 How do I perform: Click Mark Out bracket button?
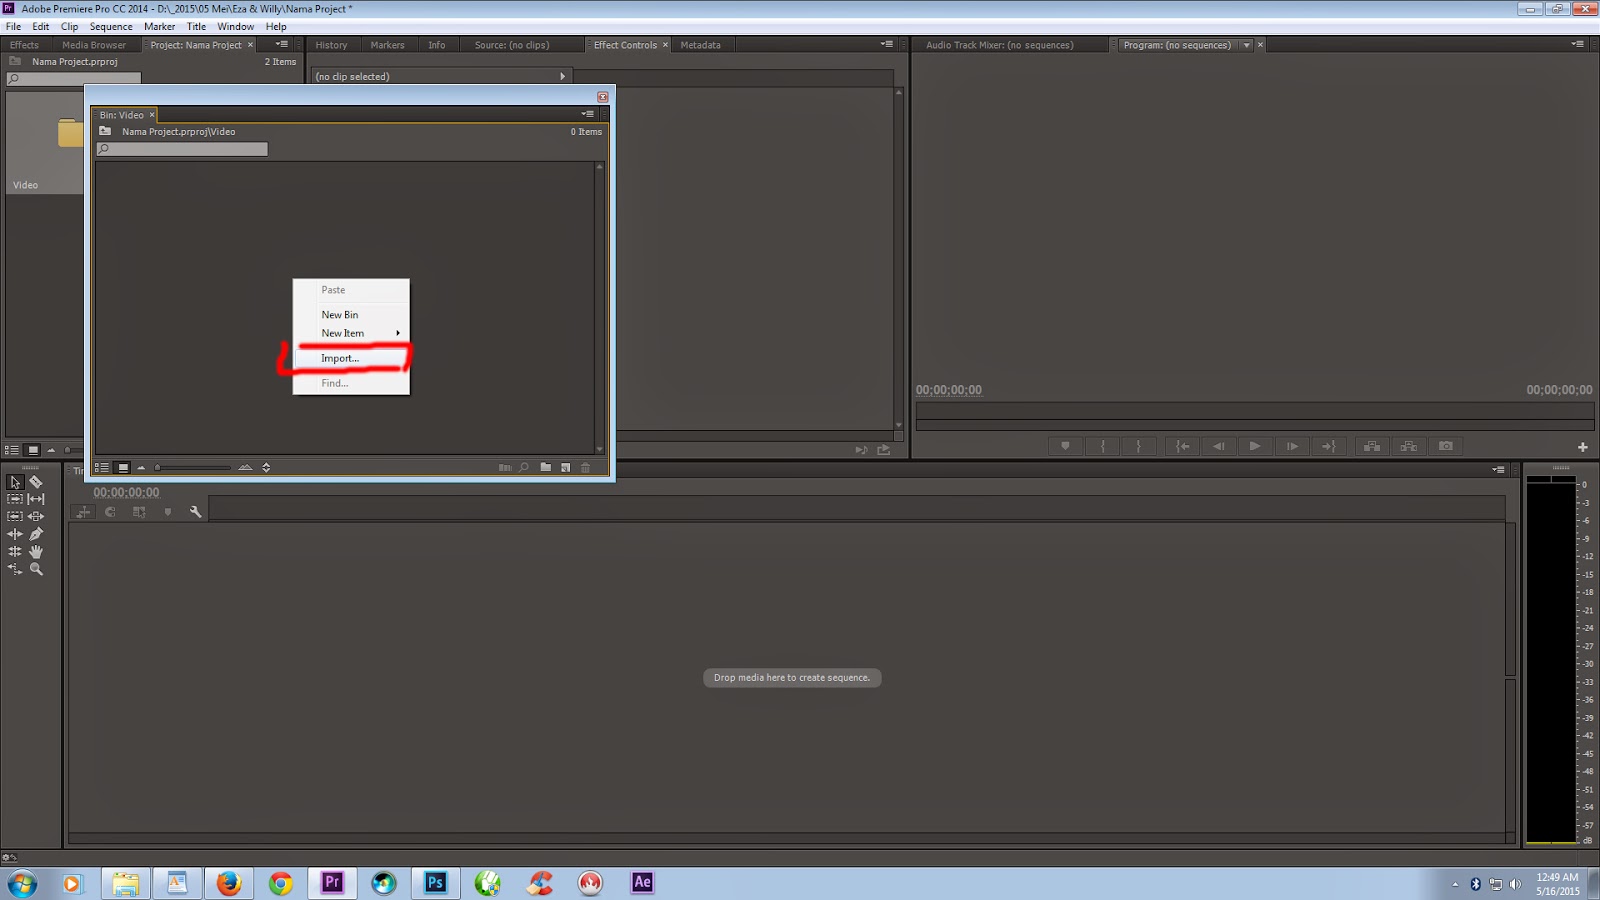(x=1139, y=446)
